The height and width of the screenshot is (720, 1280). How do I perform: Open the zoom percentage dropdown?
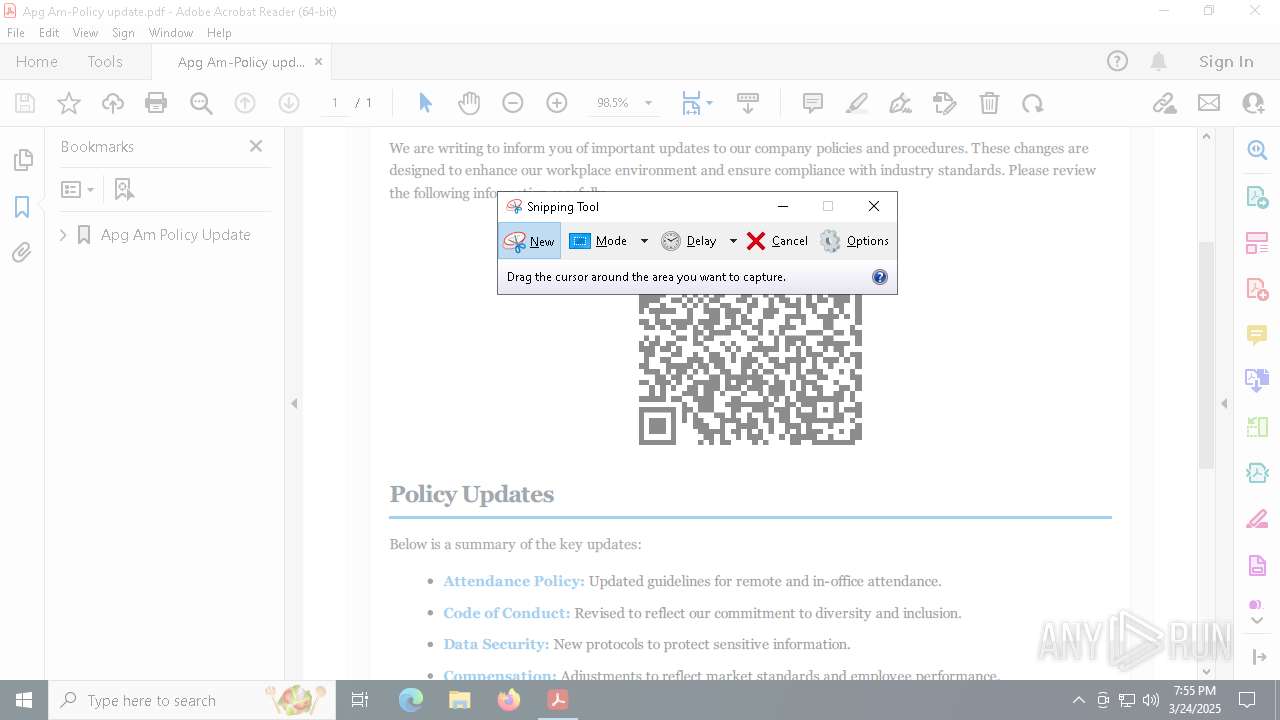(648, 103)
